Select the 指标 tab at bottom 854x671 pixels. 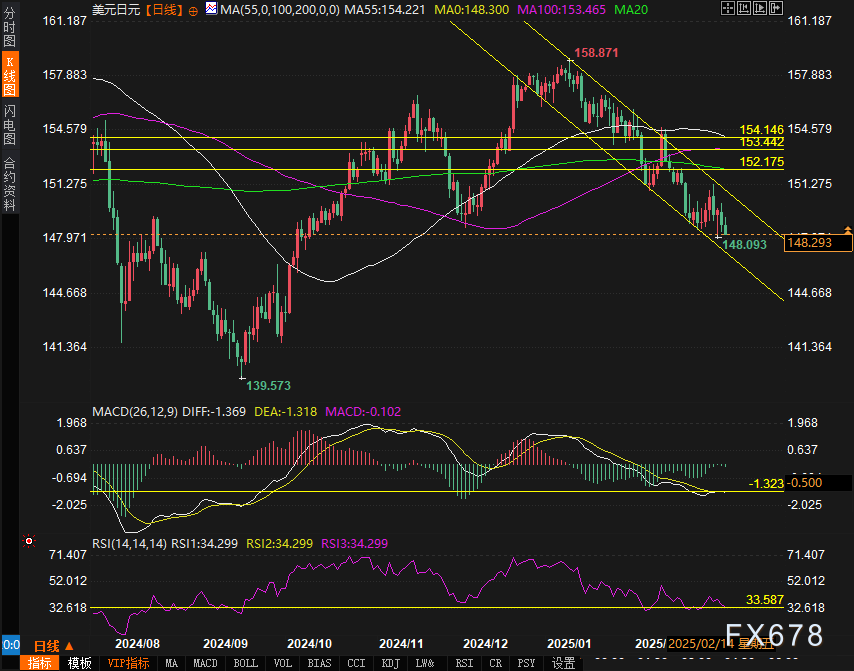click(39, 663)
